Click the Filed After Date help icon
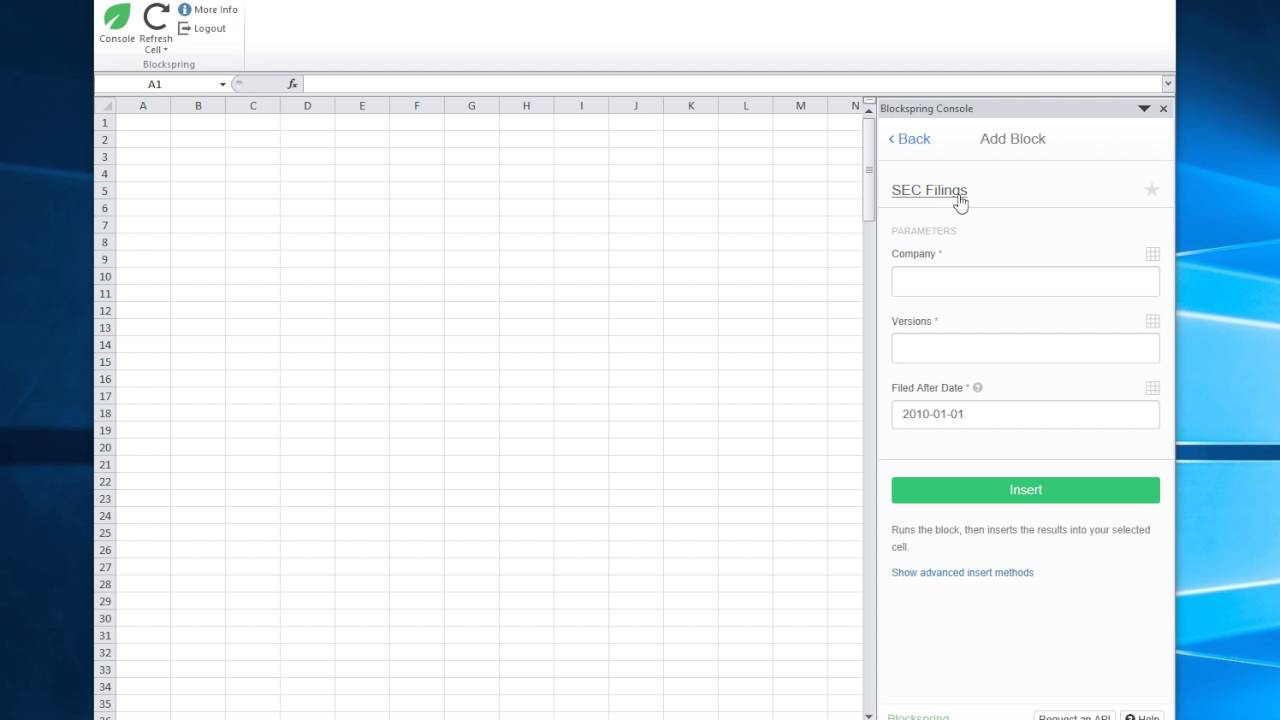1280x720 pixels. tap(978, 388)
